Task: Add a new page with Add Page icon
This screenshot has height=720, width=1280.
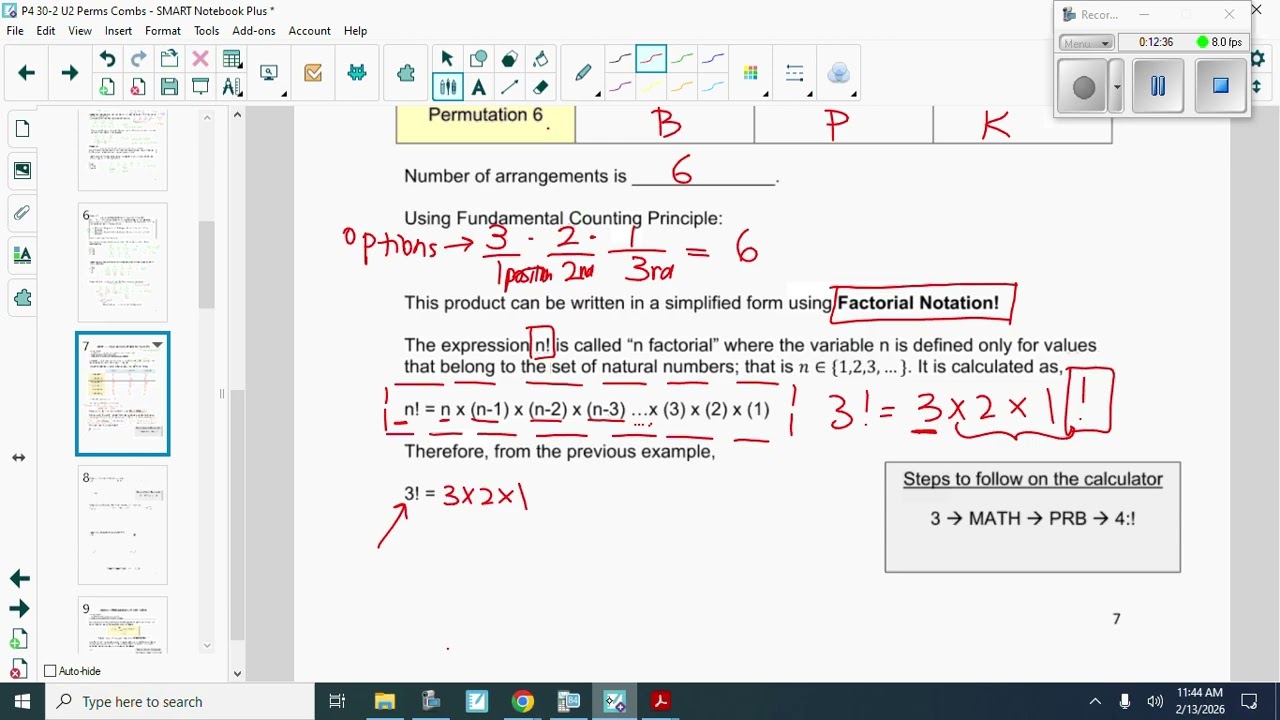Action: pyautogui.click(x=107, y=87)
